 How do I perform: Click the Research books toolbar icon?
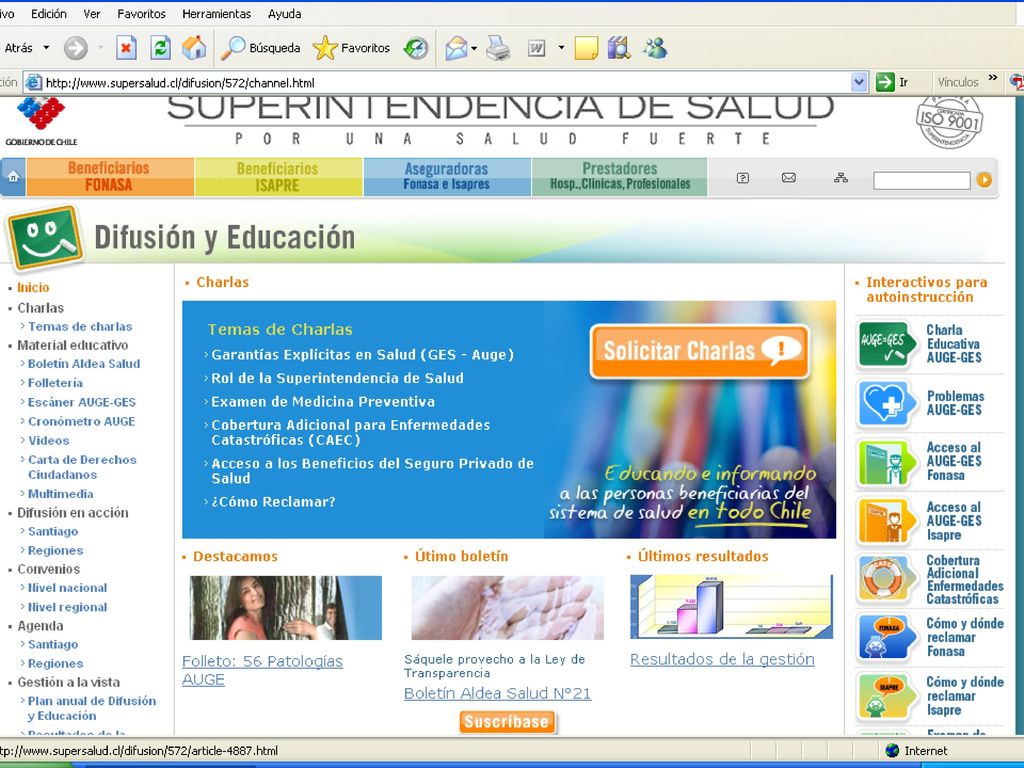pos(618,48)
